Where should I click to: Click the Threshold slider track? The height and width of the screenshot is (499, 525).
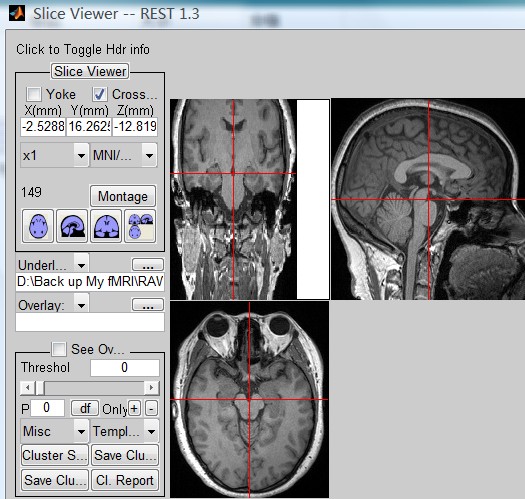pyautogui.click(x=89, y=388)
